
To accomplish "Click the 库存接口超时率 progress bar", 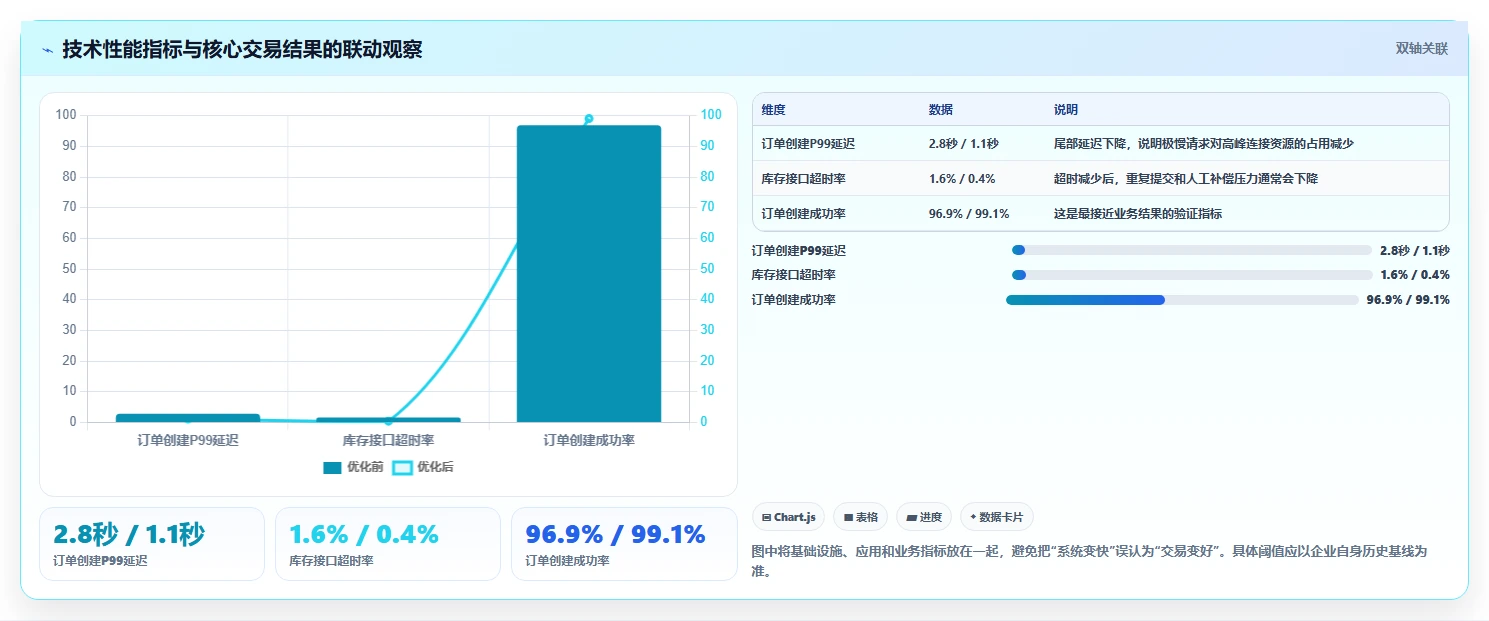I will point(1192,275).
